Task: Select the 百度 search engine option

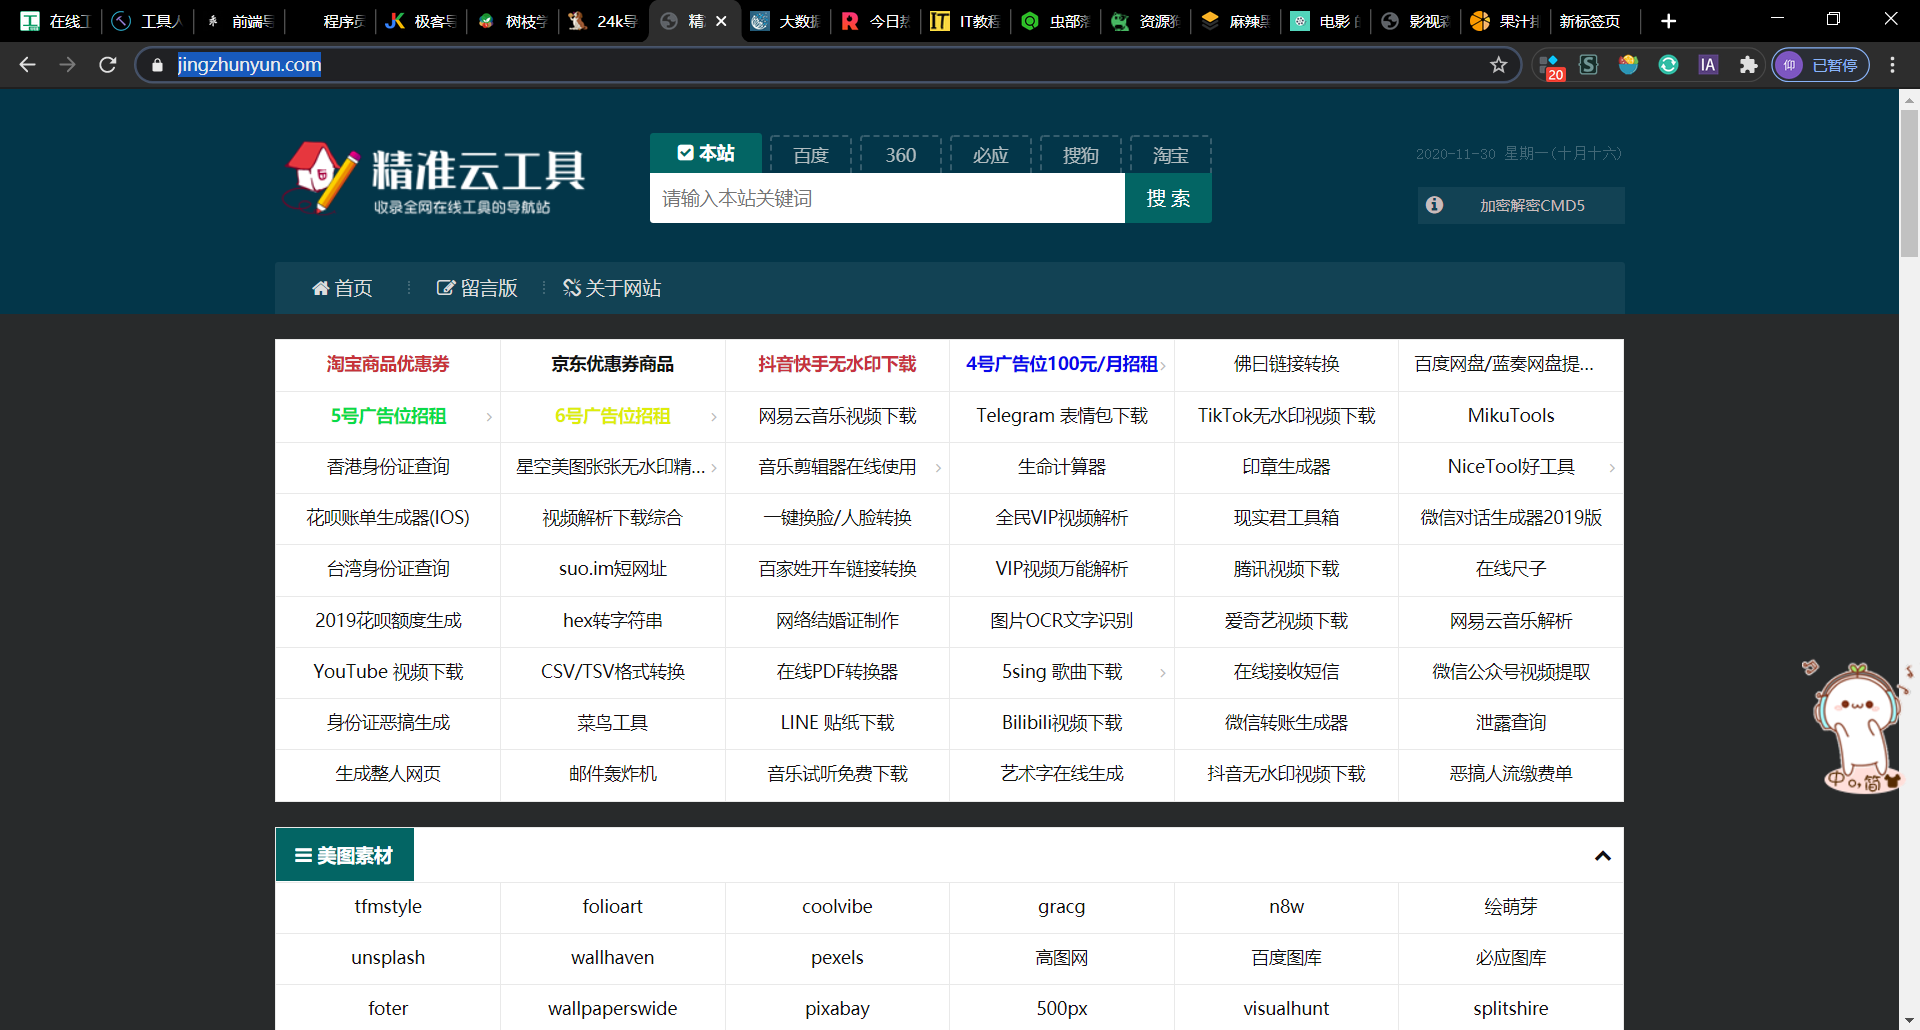Action: (810, 154)
